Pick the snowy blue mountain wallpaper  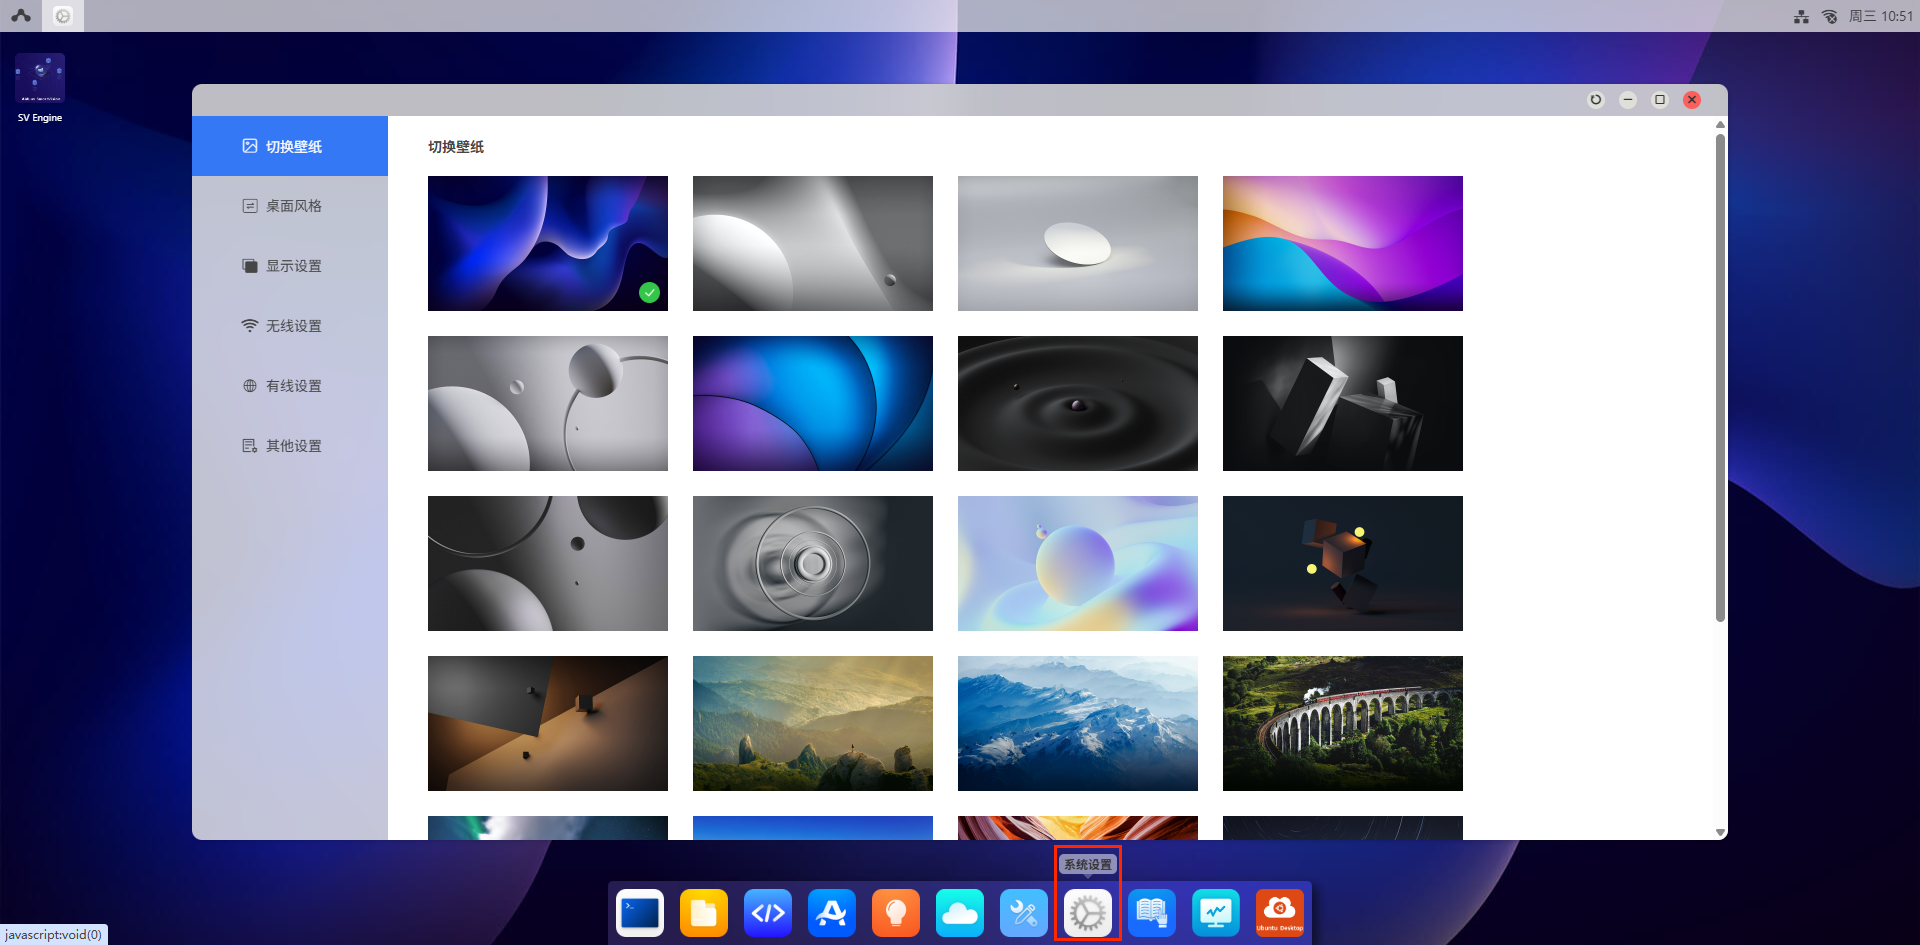(x=1077, y=723)
